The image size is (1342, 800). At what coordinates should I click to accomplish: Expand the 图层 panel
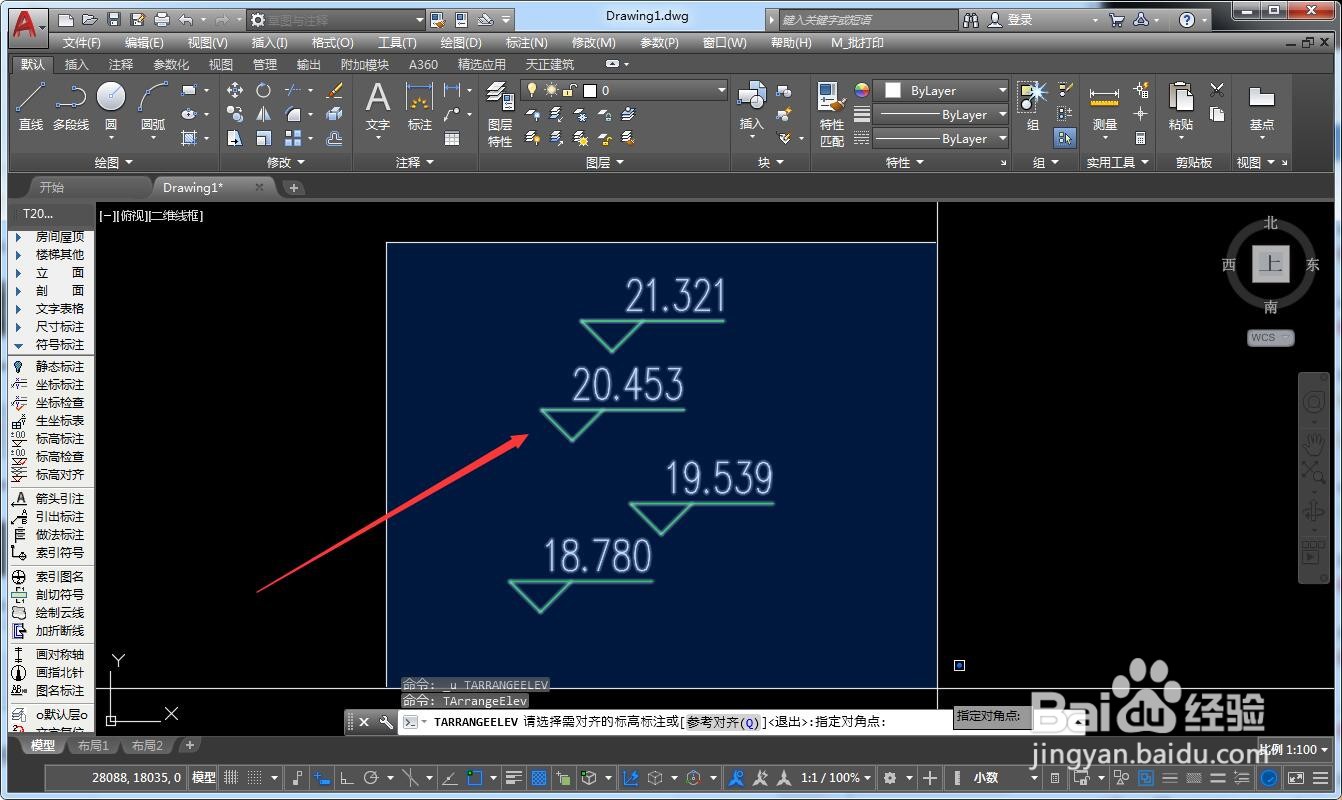605,162
